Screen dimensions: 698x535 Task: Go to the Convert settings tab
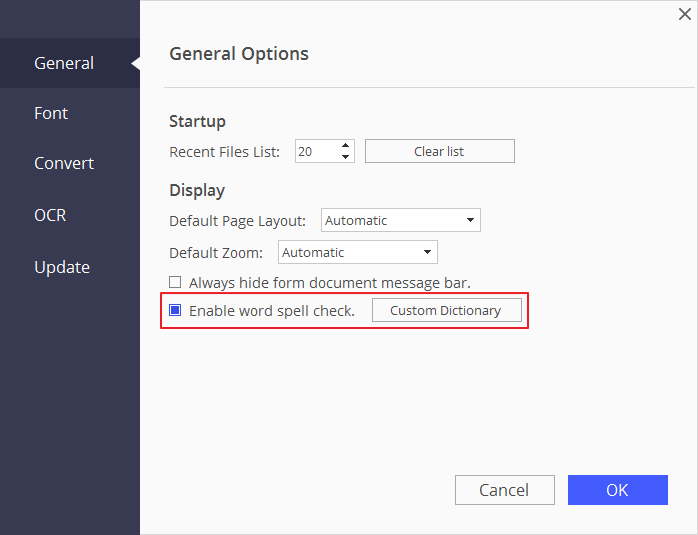click(64, 163)
